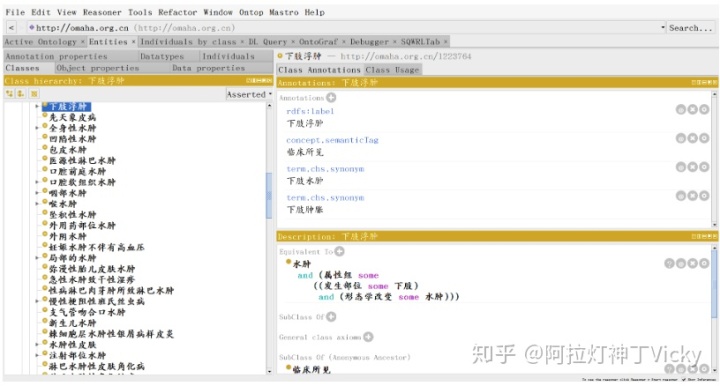The width and height of the screenshot is (720, 386).
Task: Delete selected class via hierarchy toolbar icon
Action: coord(34,94)
